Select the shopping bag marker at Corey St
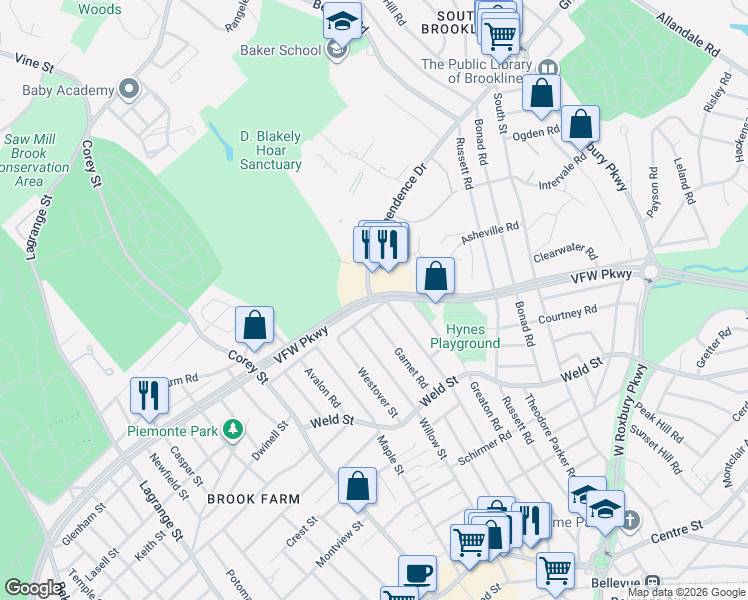This screenshot has width=748, height=600. (254, 325)
